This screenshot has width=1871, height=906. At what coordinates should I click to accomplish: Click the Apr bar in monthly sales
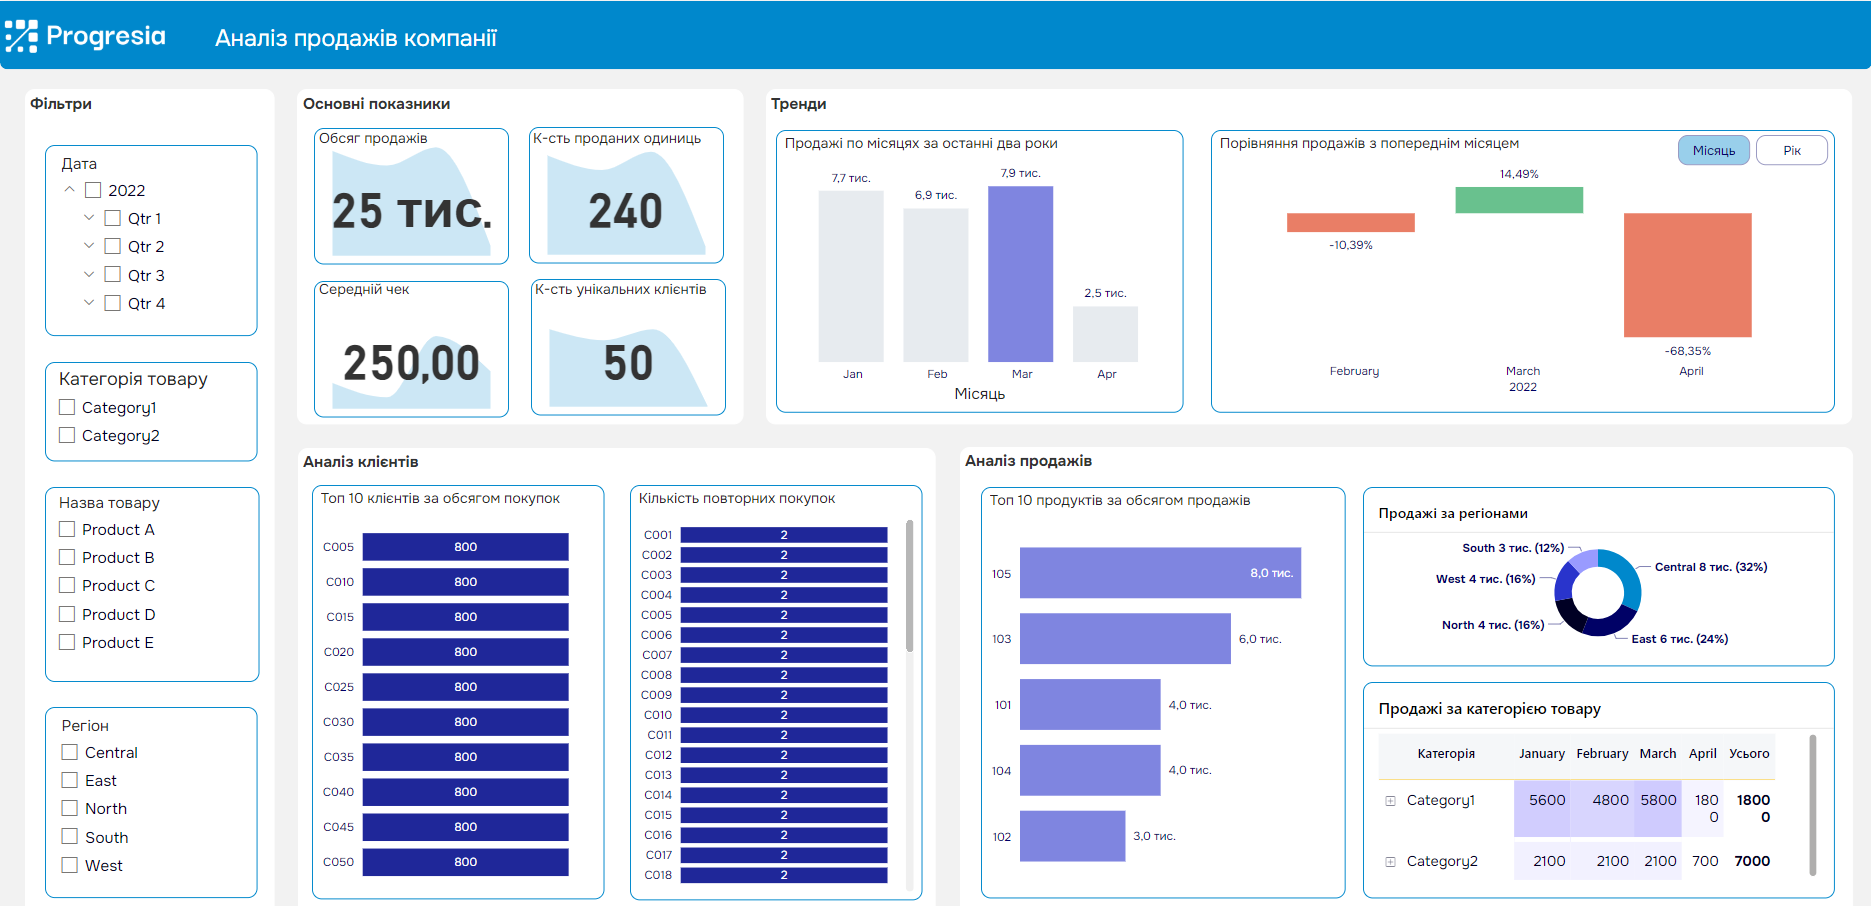coord(1105,334)
